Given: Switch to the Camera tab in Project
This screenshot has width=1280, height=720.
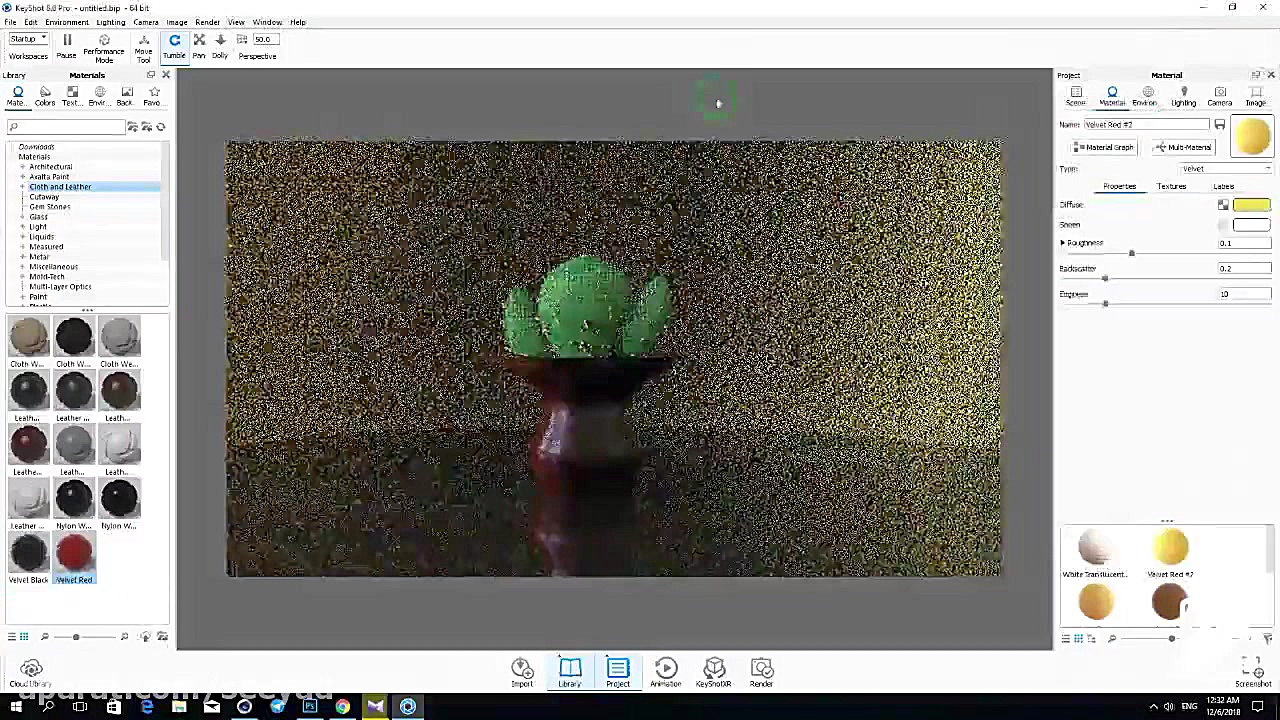Looking at the screenshot, I should tap(1220, 96).
